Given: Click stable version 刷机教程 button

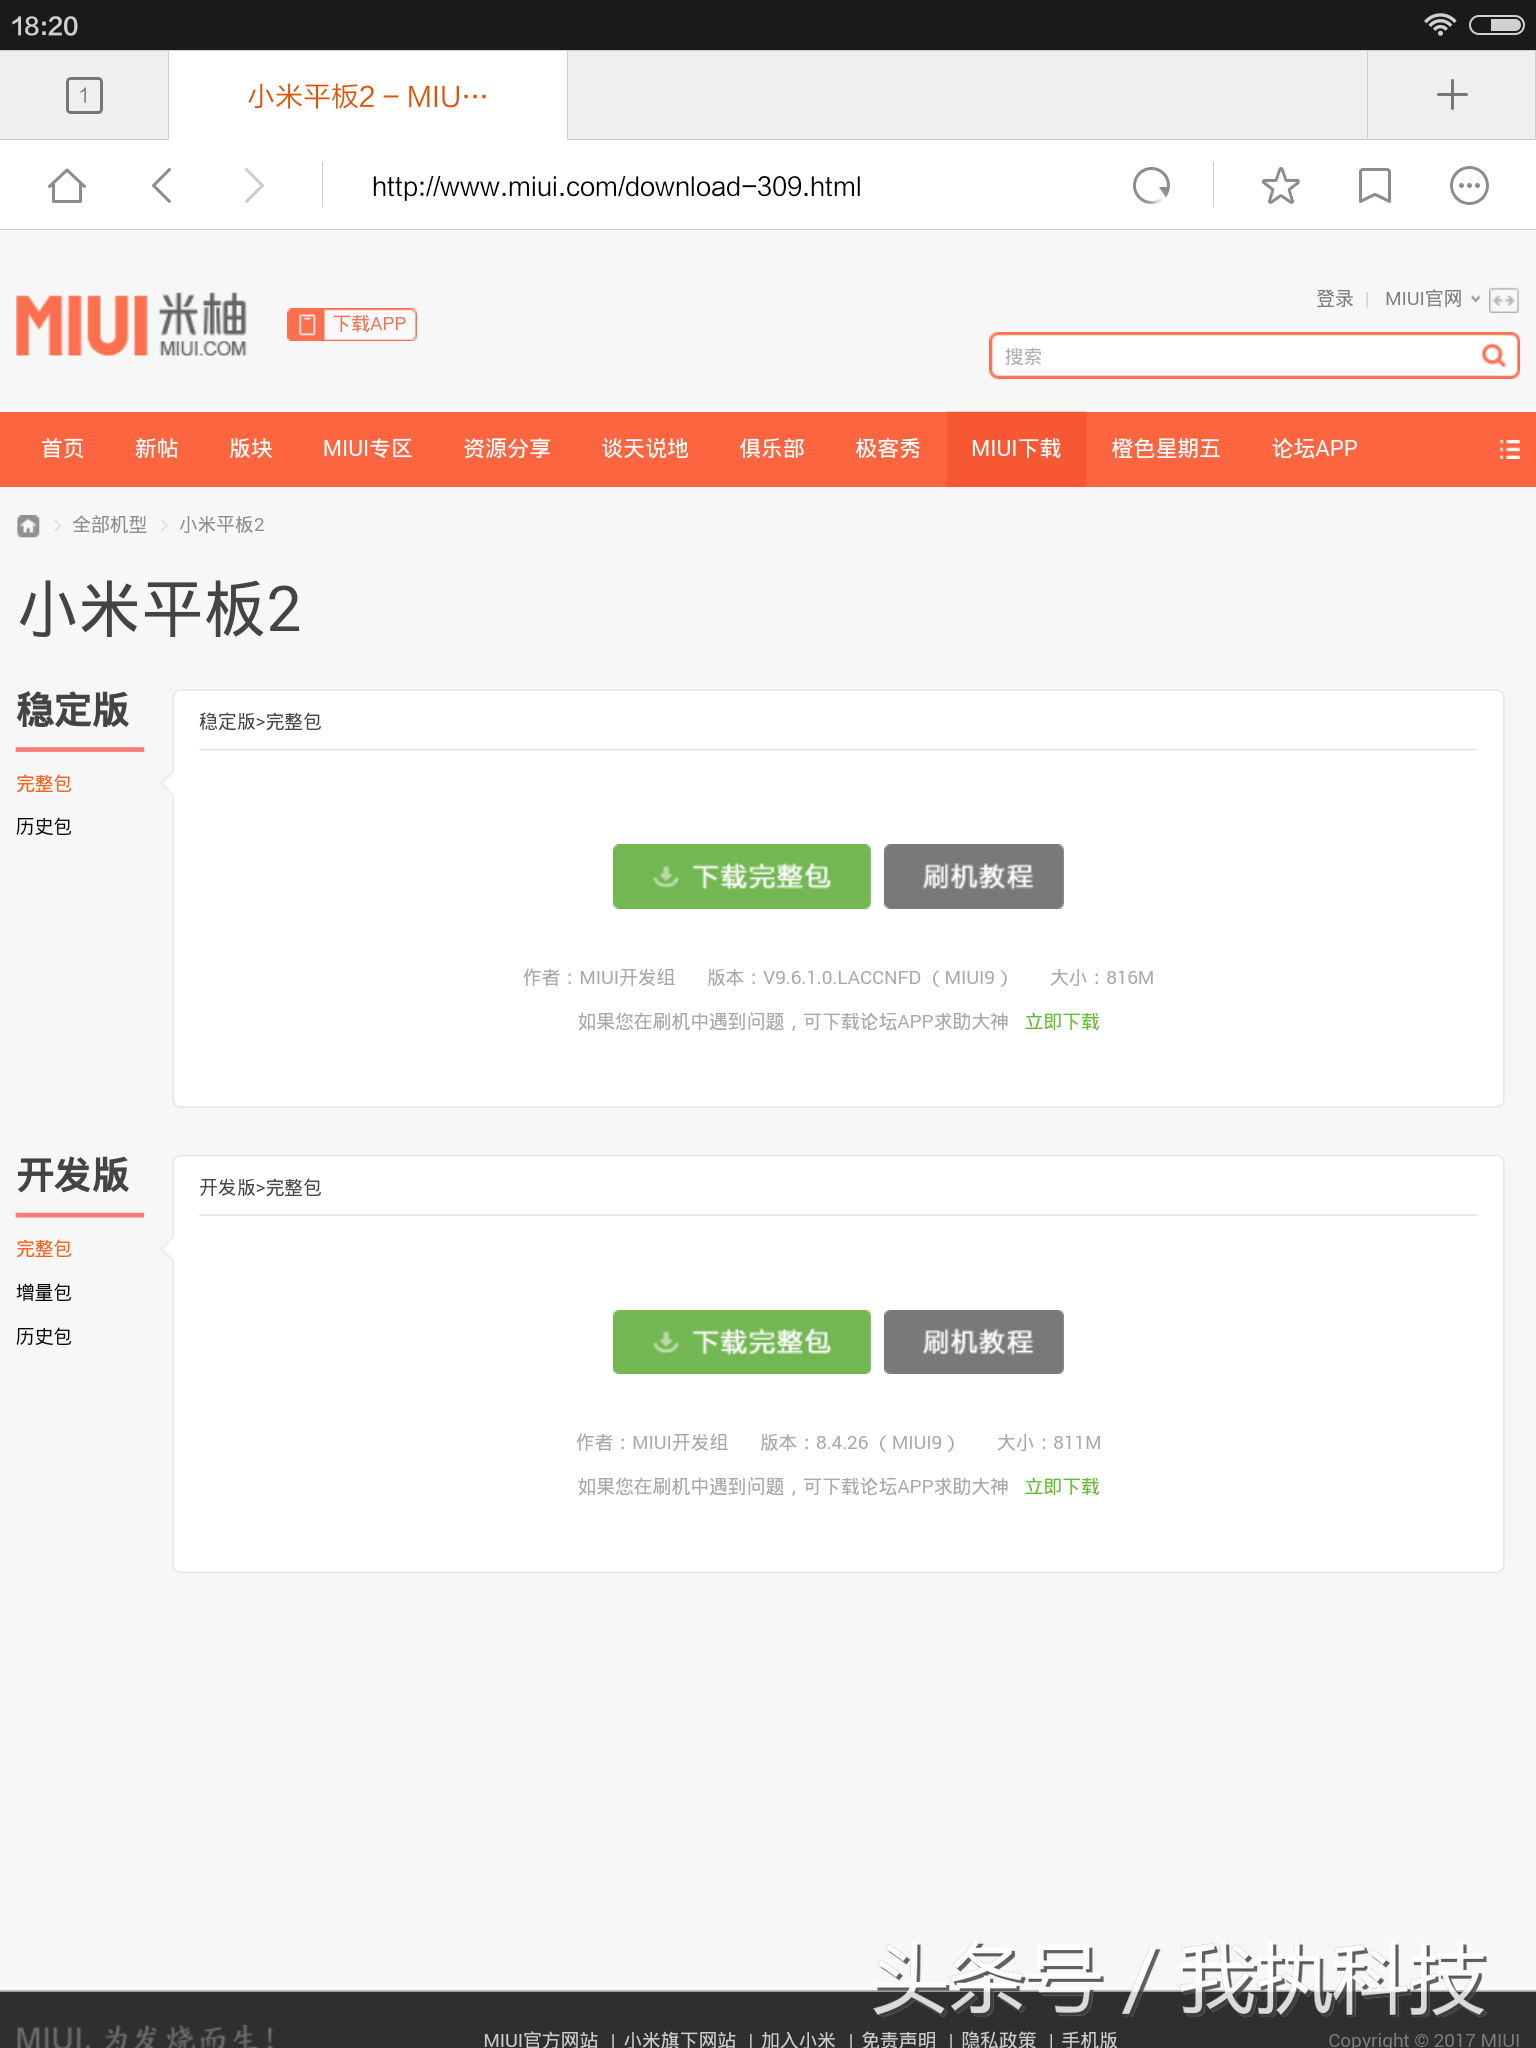Looking at the screenshot, I should [x=973, y=876].
